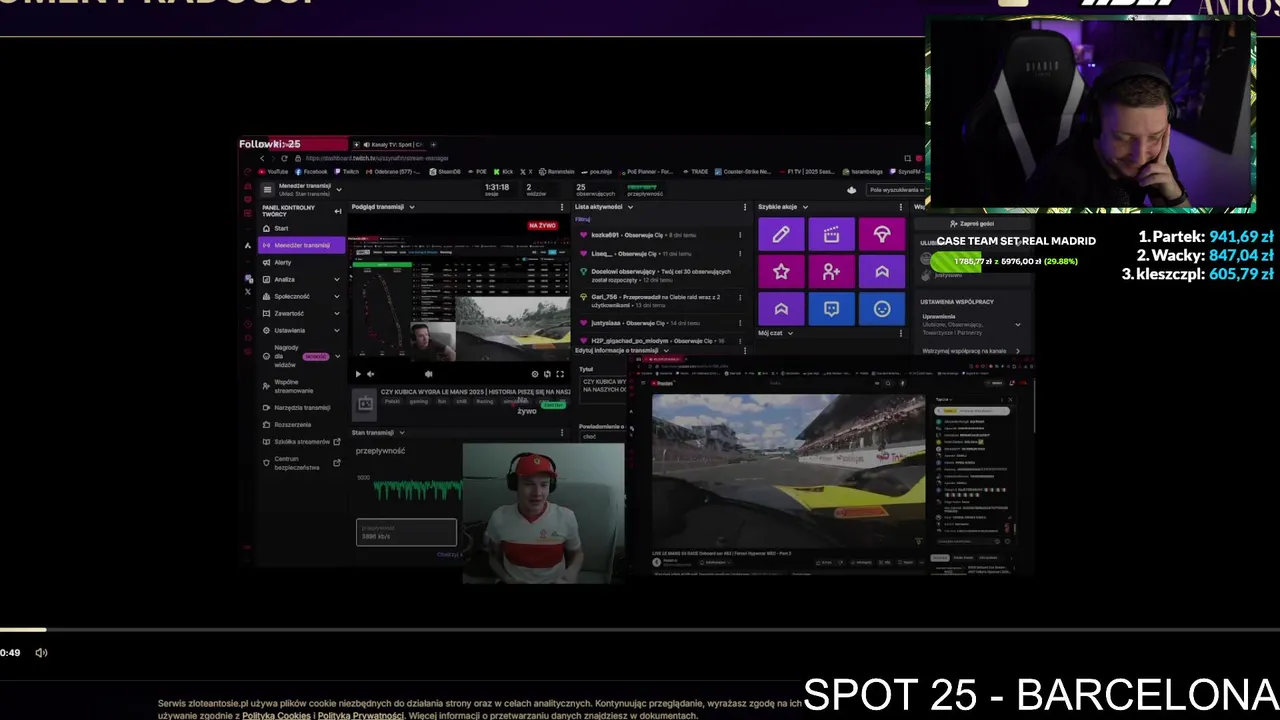Click the Zaproś gości button
Viewport: 1280px width, 720px height.
[972, 224]
